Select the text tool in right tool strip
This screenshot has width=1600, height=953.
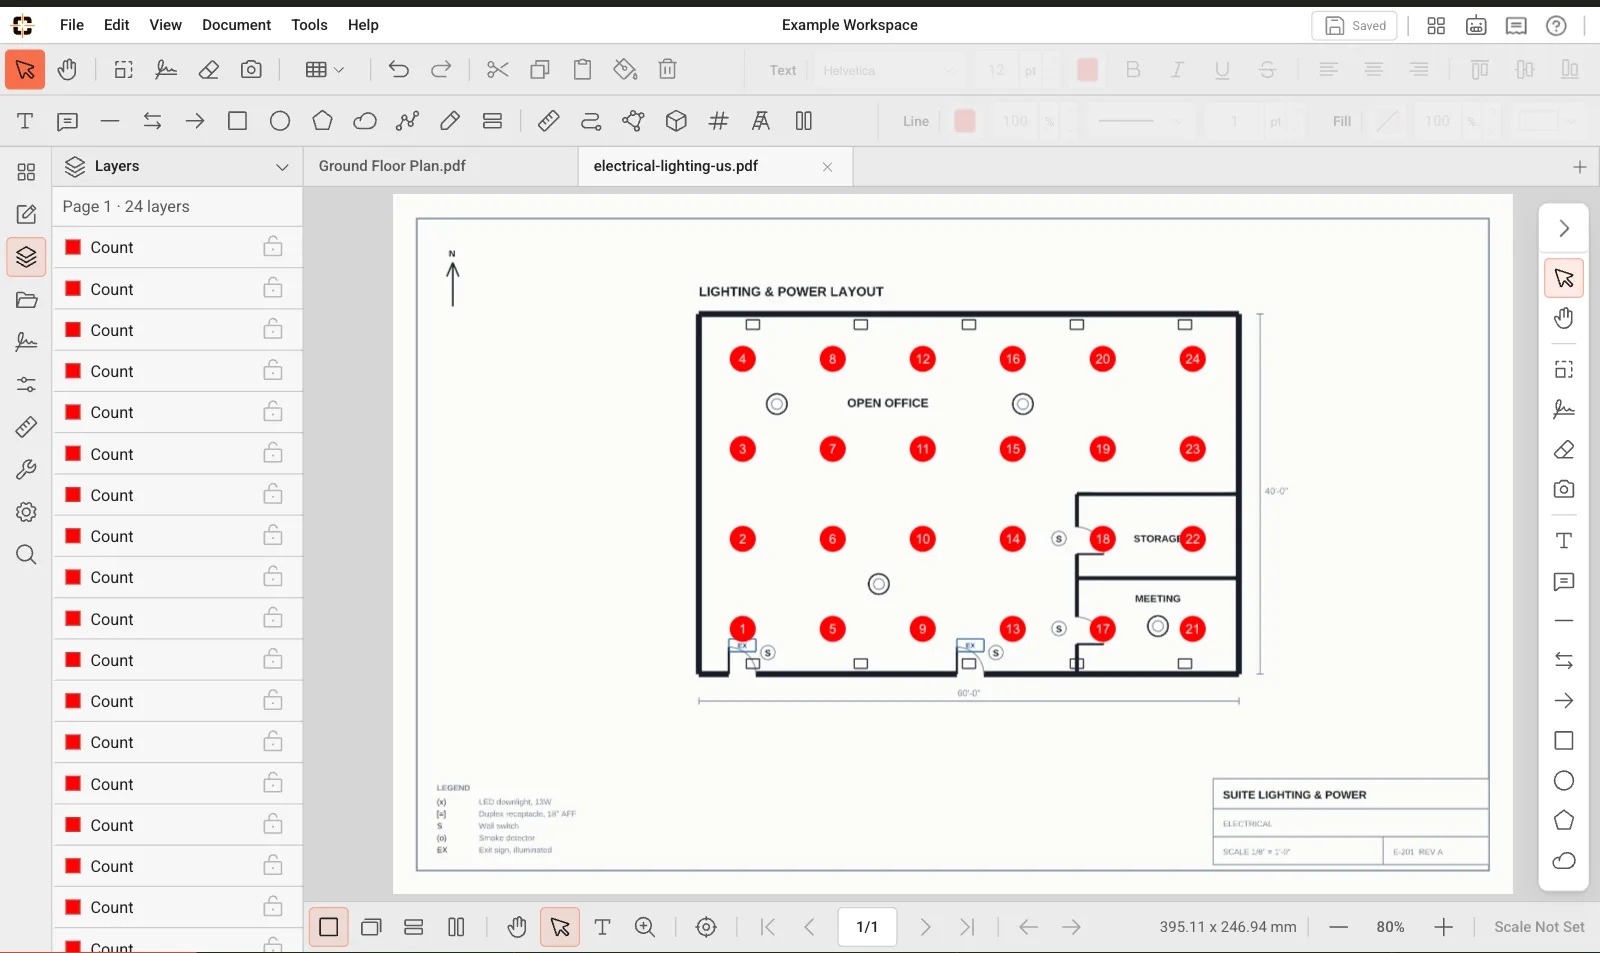[x=1564, y=540]
